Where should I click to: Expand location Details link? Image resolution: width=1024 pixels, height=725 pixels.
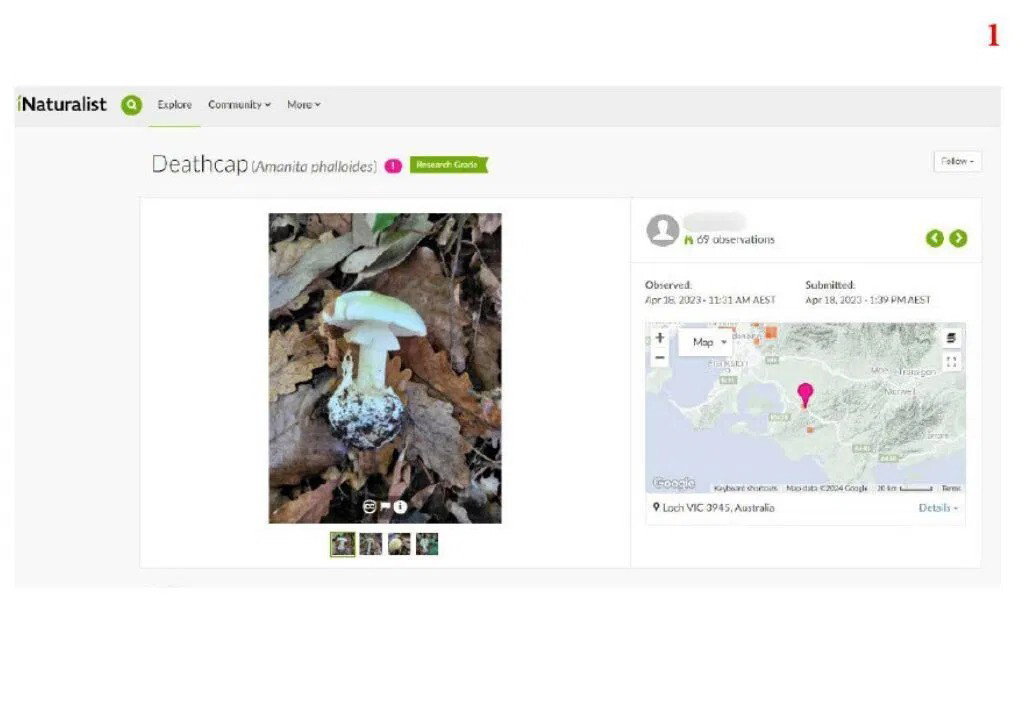pos(938,508)
